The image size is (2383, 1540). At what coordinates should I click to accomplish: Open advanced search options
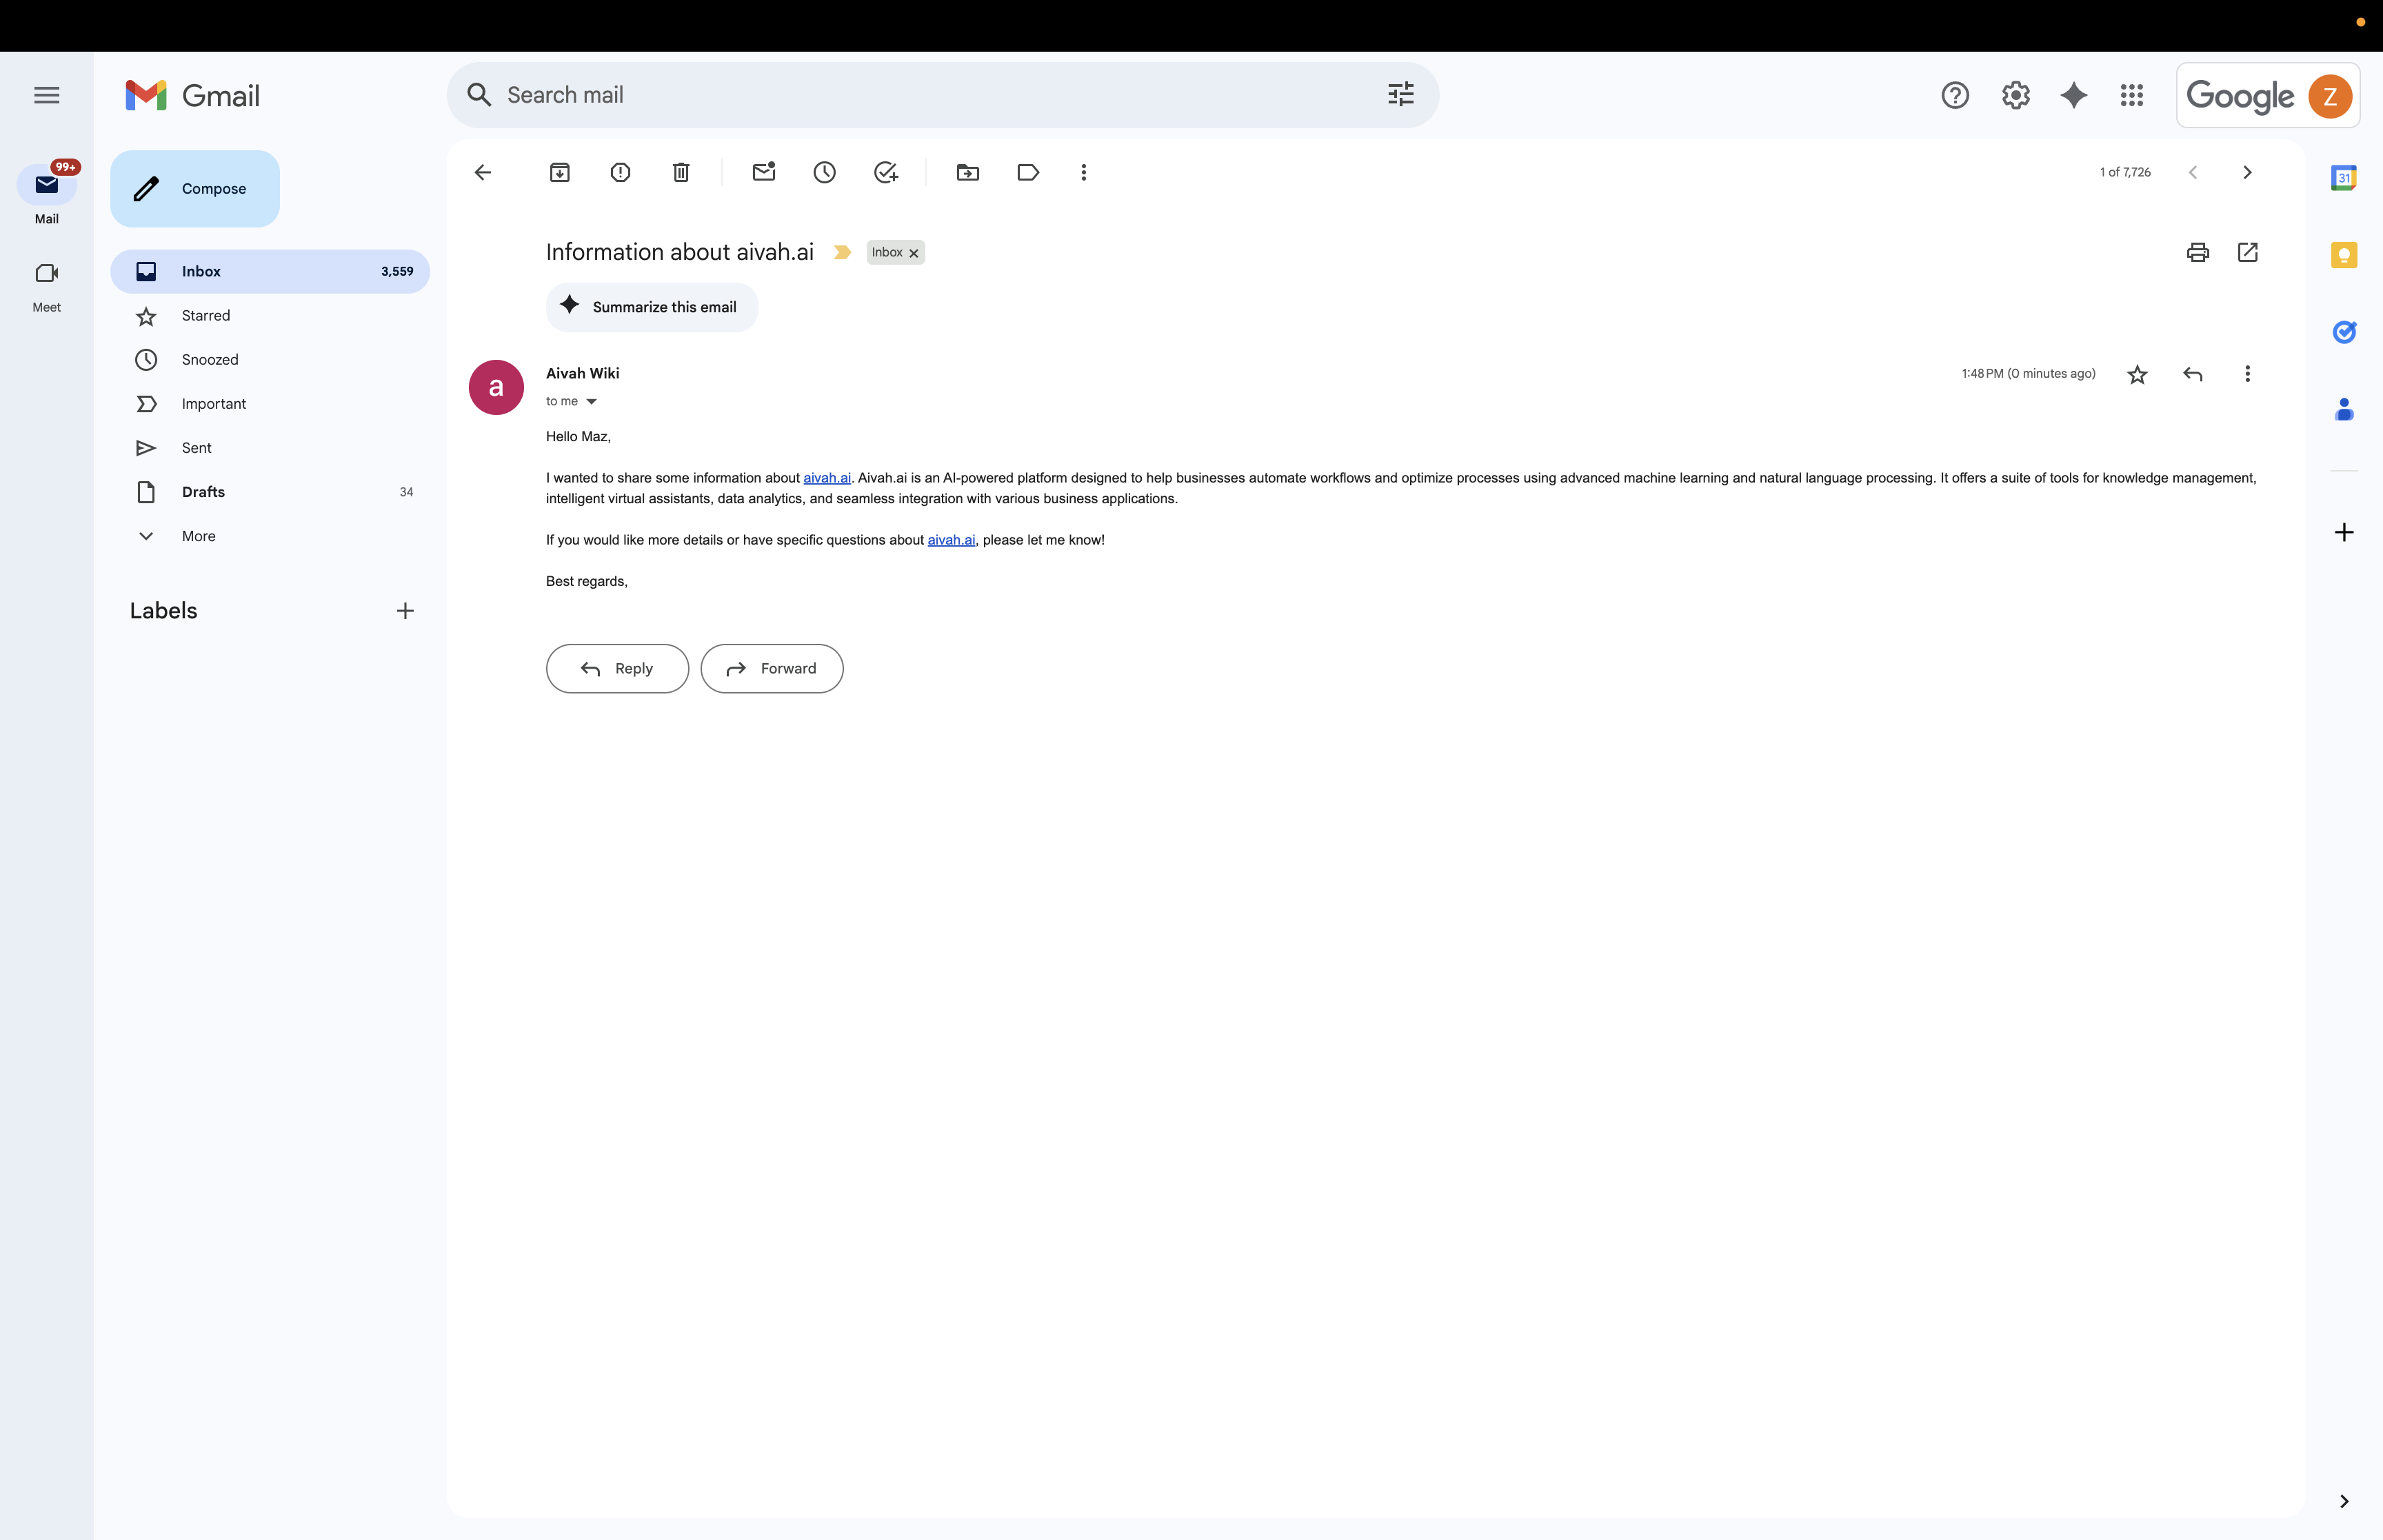(1400, 94)
